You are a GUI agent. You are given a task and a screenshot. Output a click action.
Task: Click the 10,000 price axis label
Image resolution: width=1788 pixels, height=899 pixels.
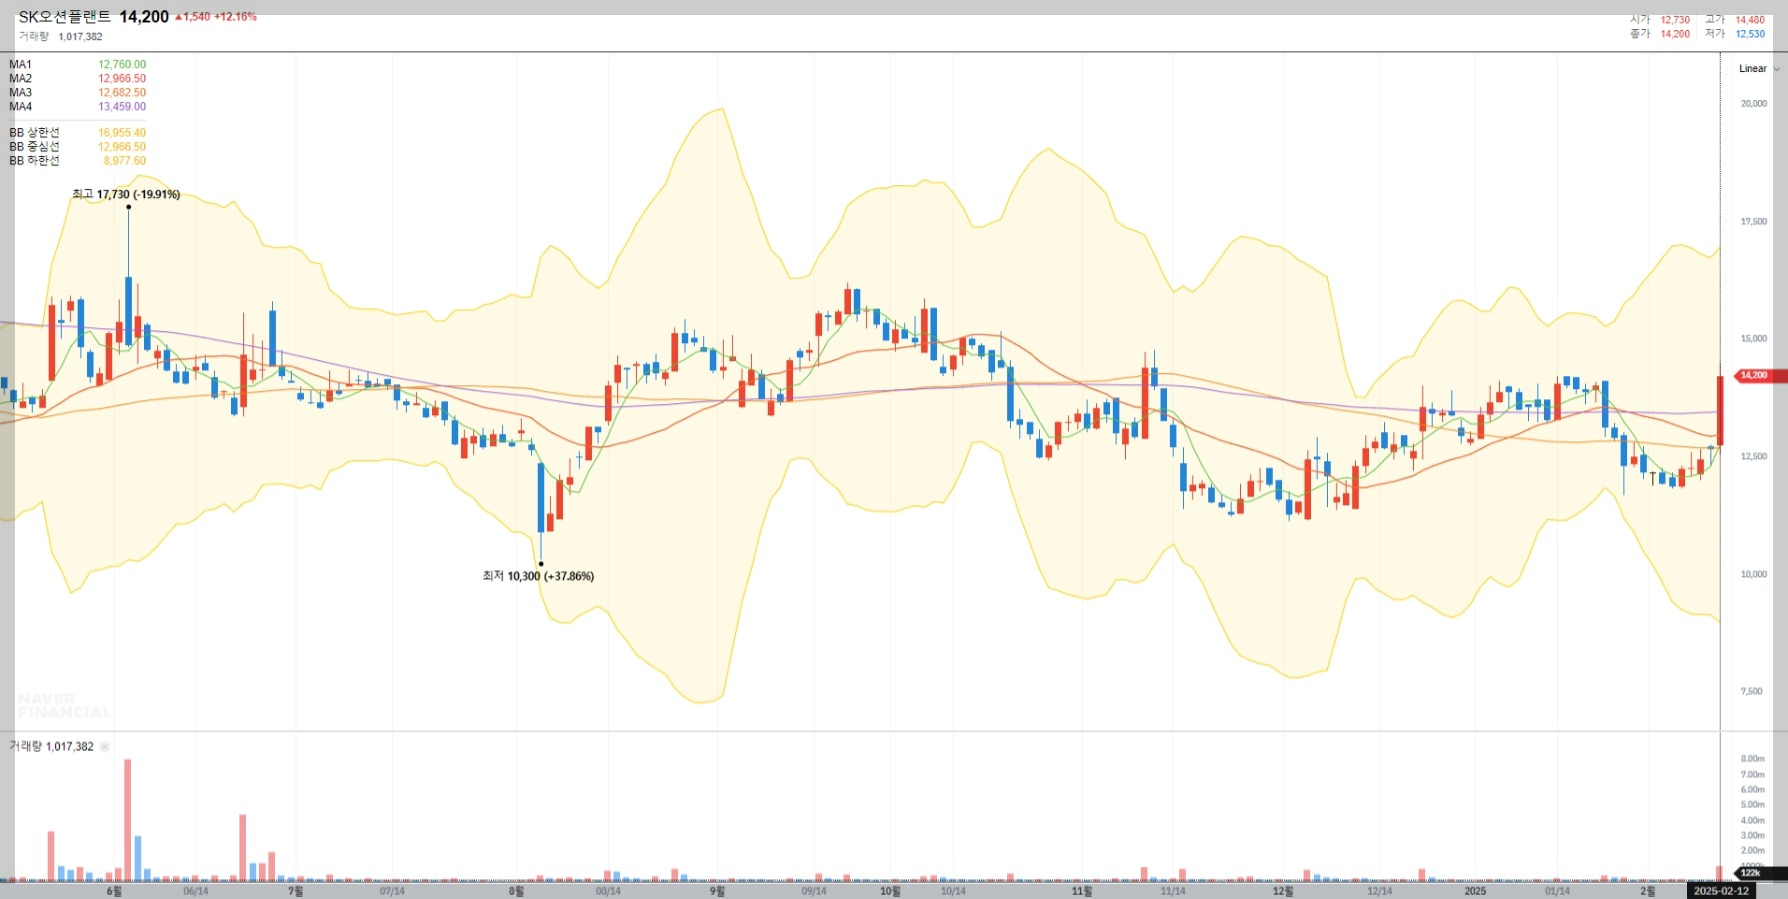1754,575
